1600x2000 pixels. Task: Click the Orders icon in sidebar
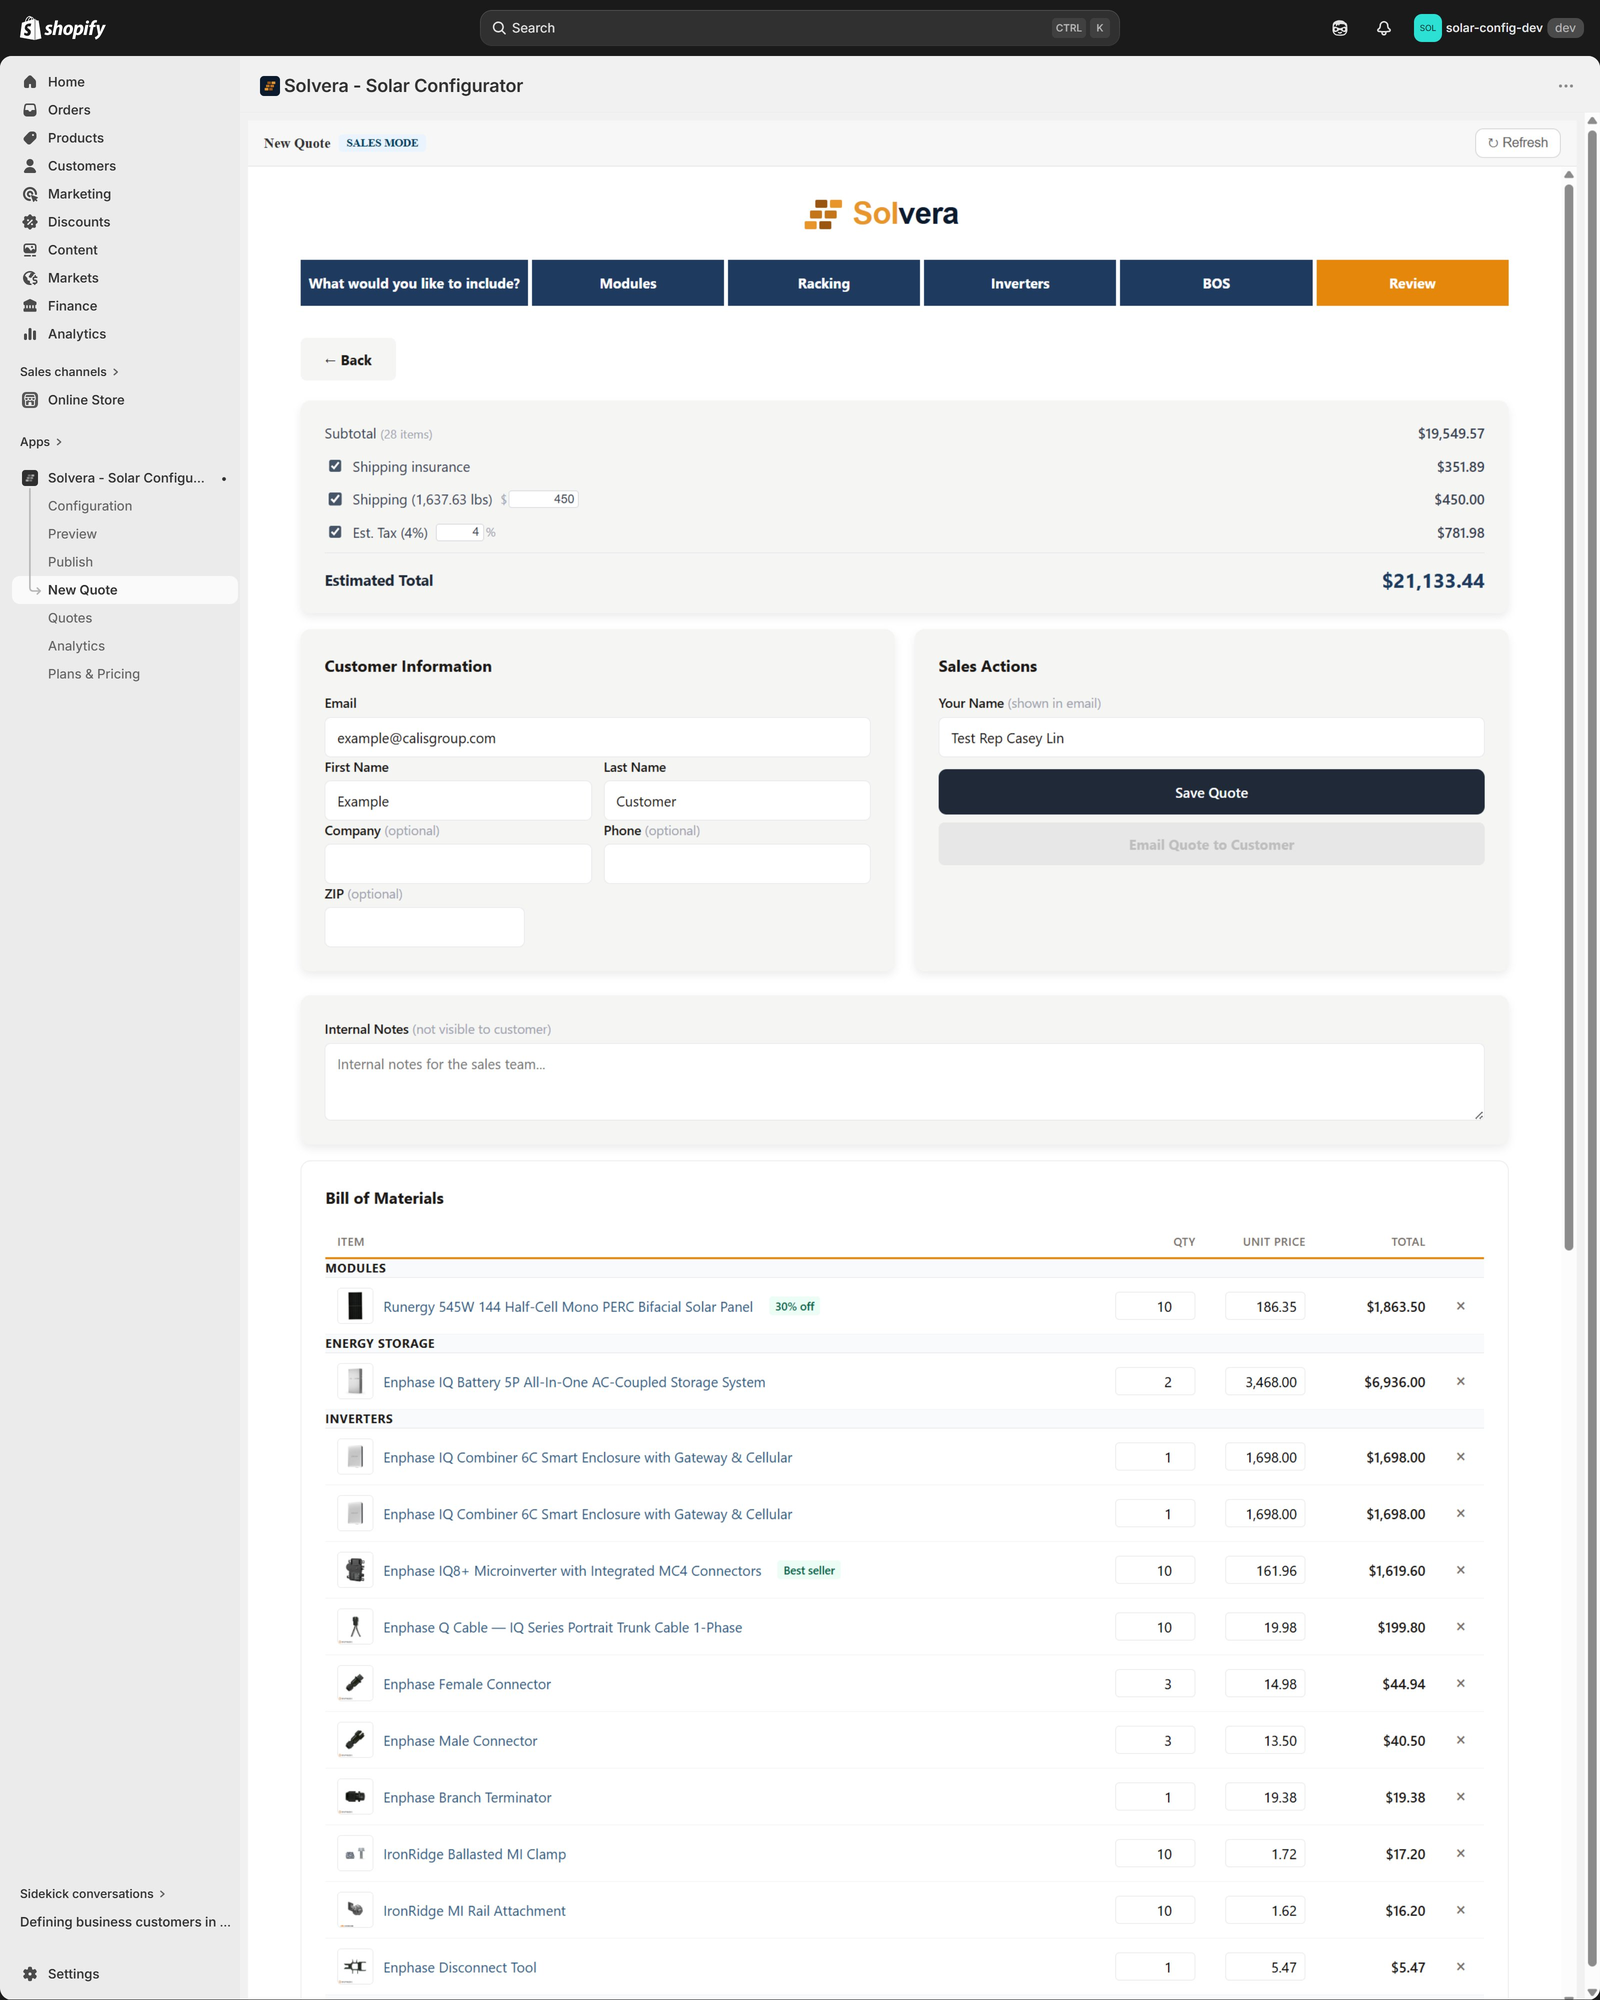[30, 110]
